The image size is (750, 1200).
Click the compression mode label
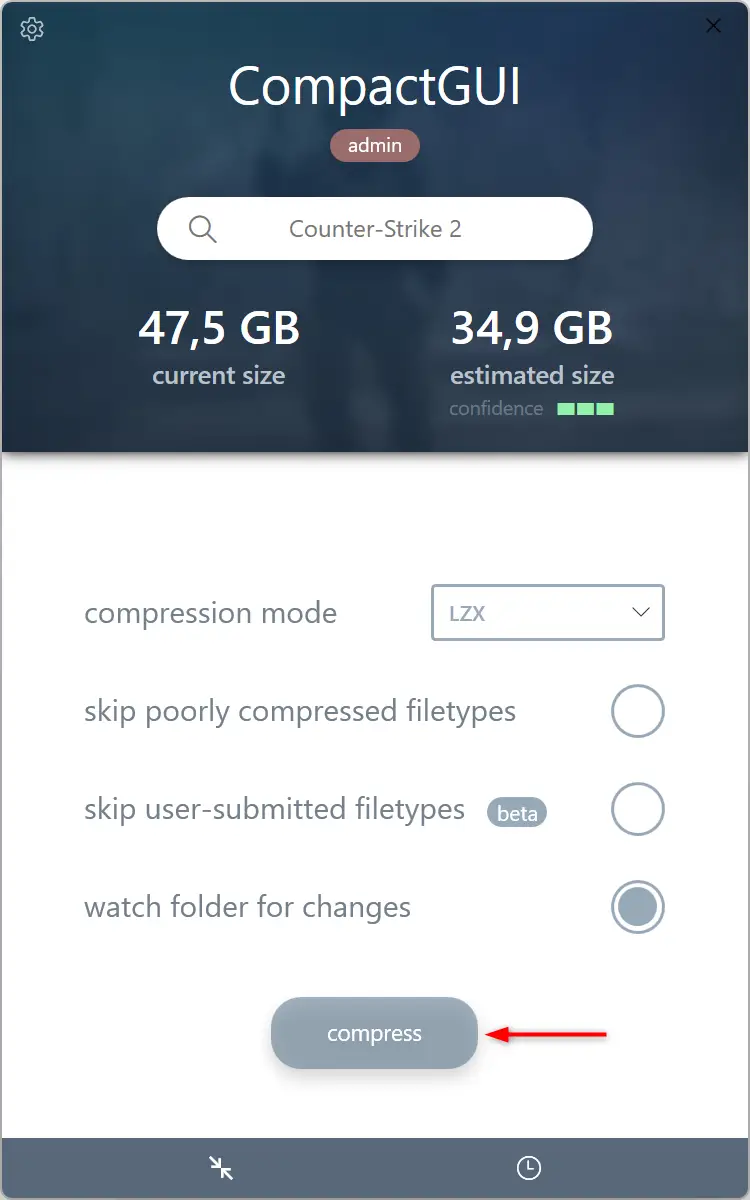click(210, 613)
